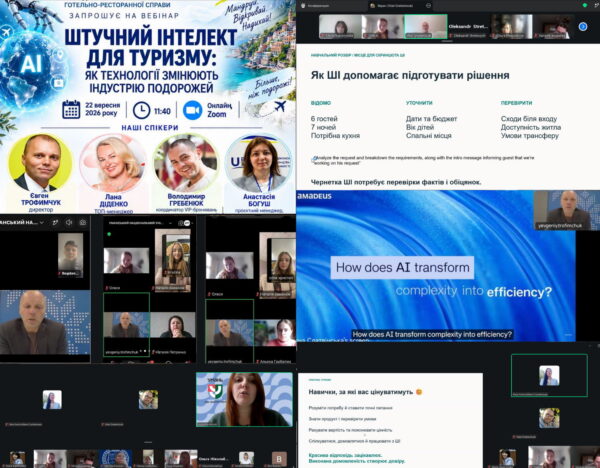Screen dimensions: 600x468
Task: Tap the camera icon in phone toolbar
Action: tap(82, 222)
